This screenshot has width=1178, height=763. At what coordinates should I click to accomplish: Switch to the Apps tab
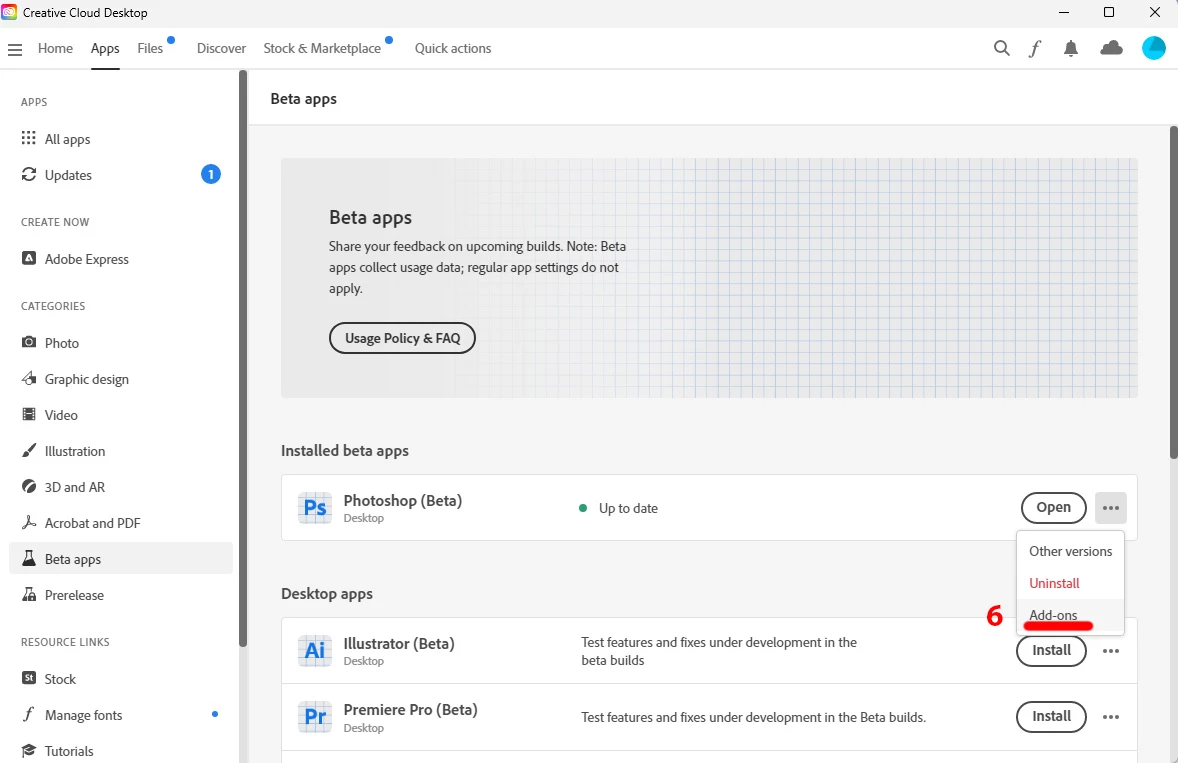click(105, 48)
